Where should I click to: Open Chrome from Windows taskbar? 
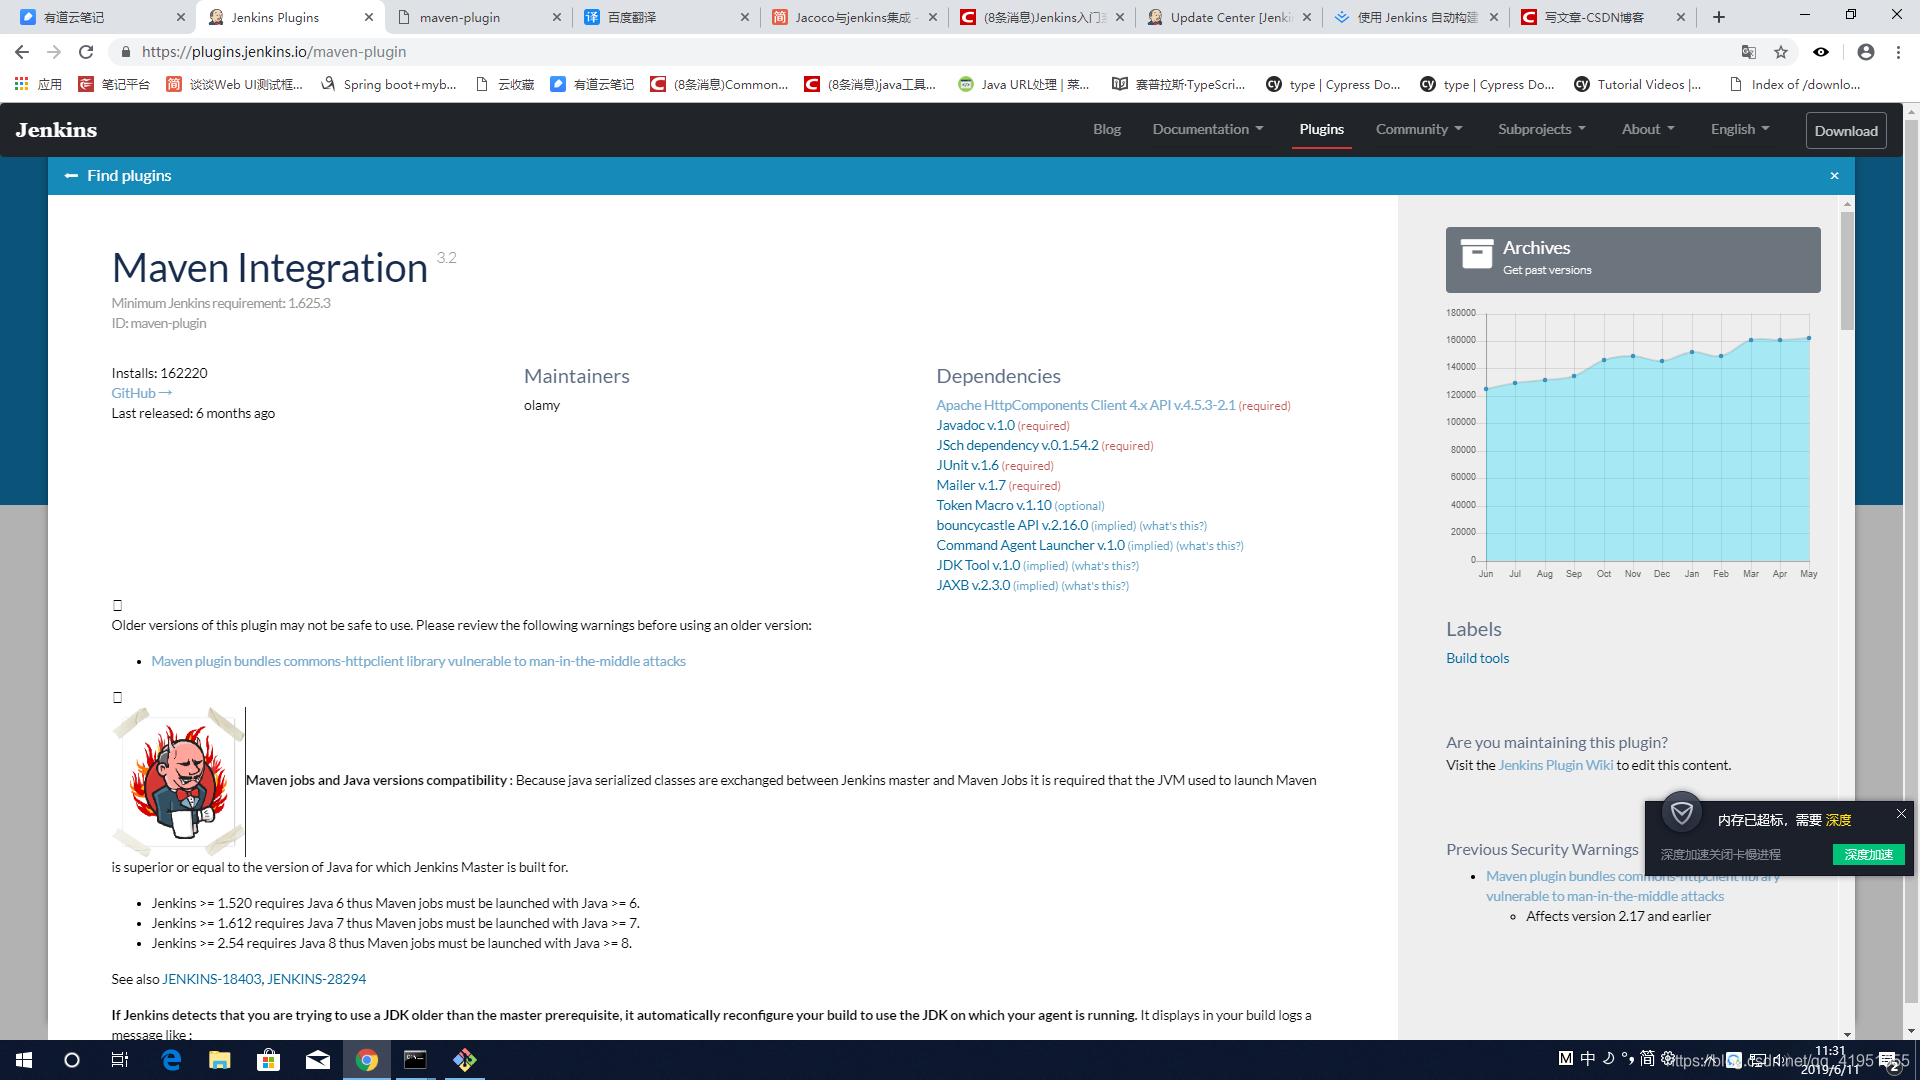pos(367,1060)
